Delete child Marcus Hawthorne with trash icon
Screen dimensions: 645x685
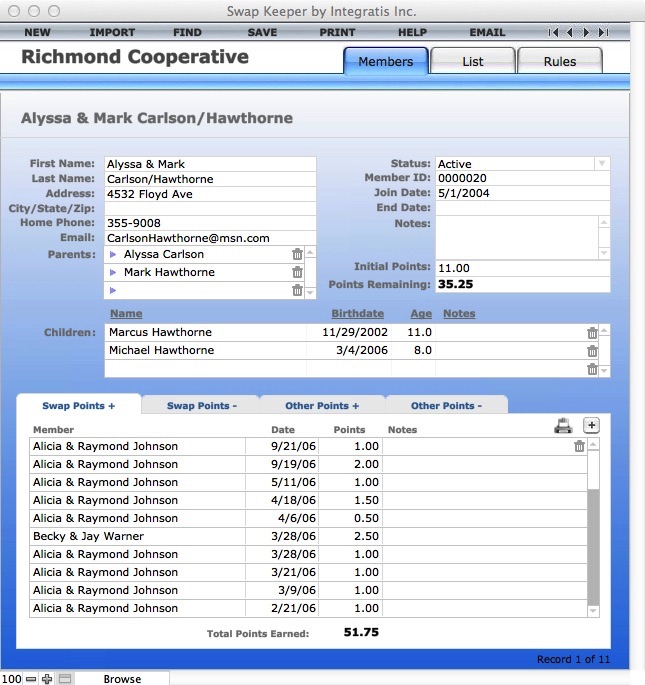[x=592, y=333]
